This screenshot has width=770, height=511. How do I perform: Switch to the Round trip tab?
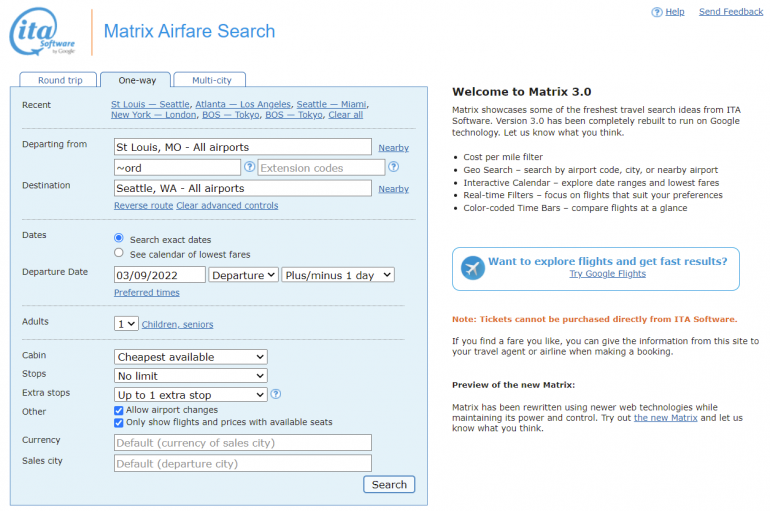(59, 80)
